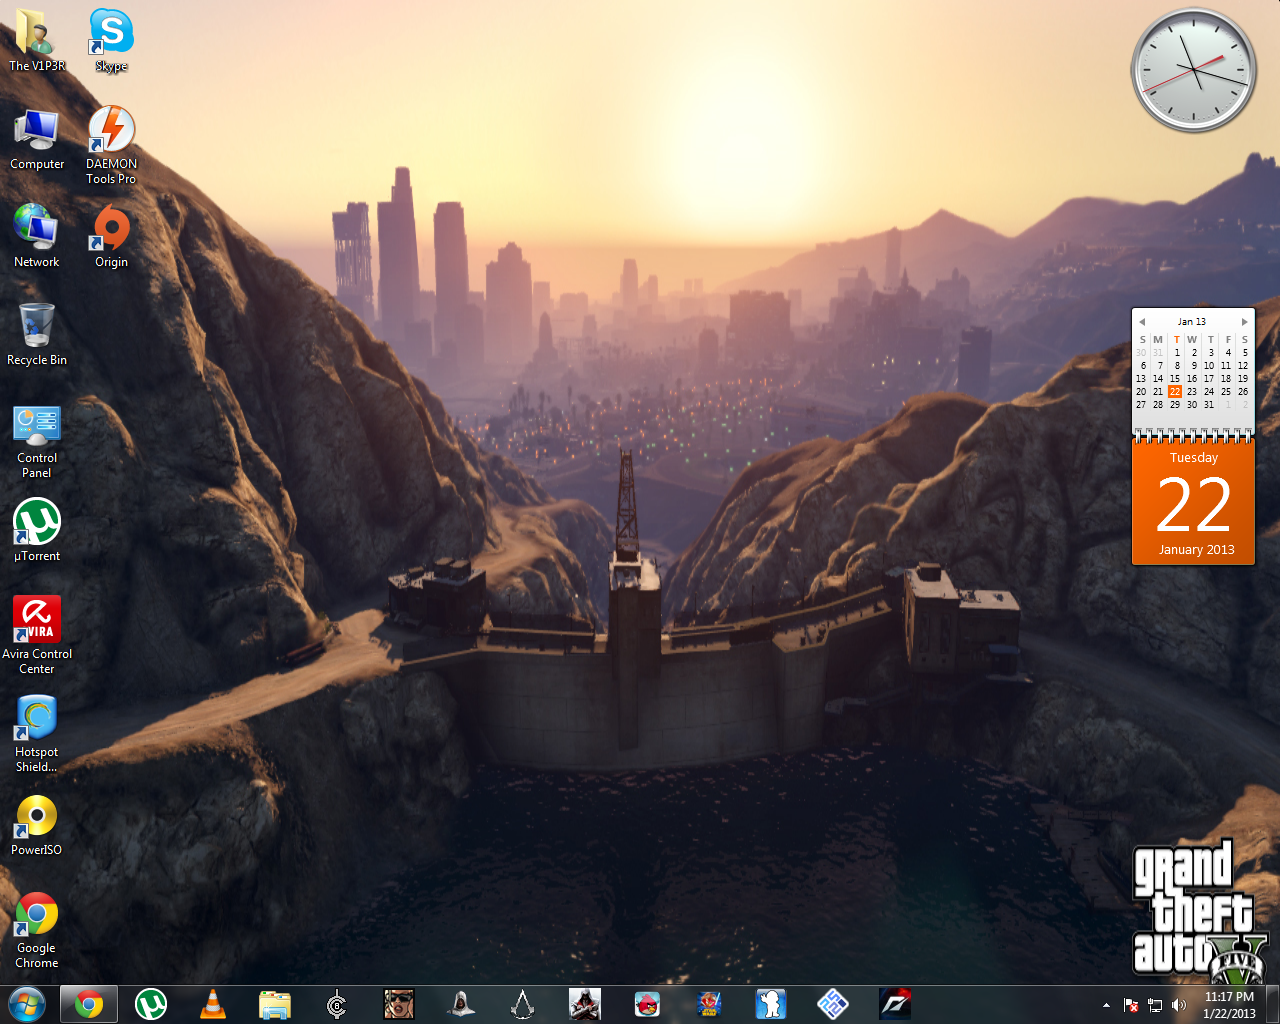Open VLC media player from the taskbar
This screenshot has width=1280, height=1024.
[x=212, y=1003]
